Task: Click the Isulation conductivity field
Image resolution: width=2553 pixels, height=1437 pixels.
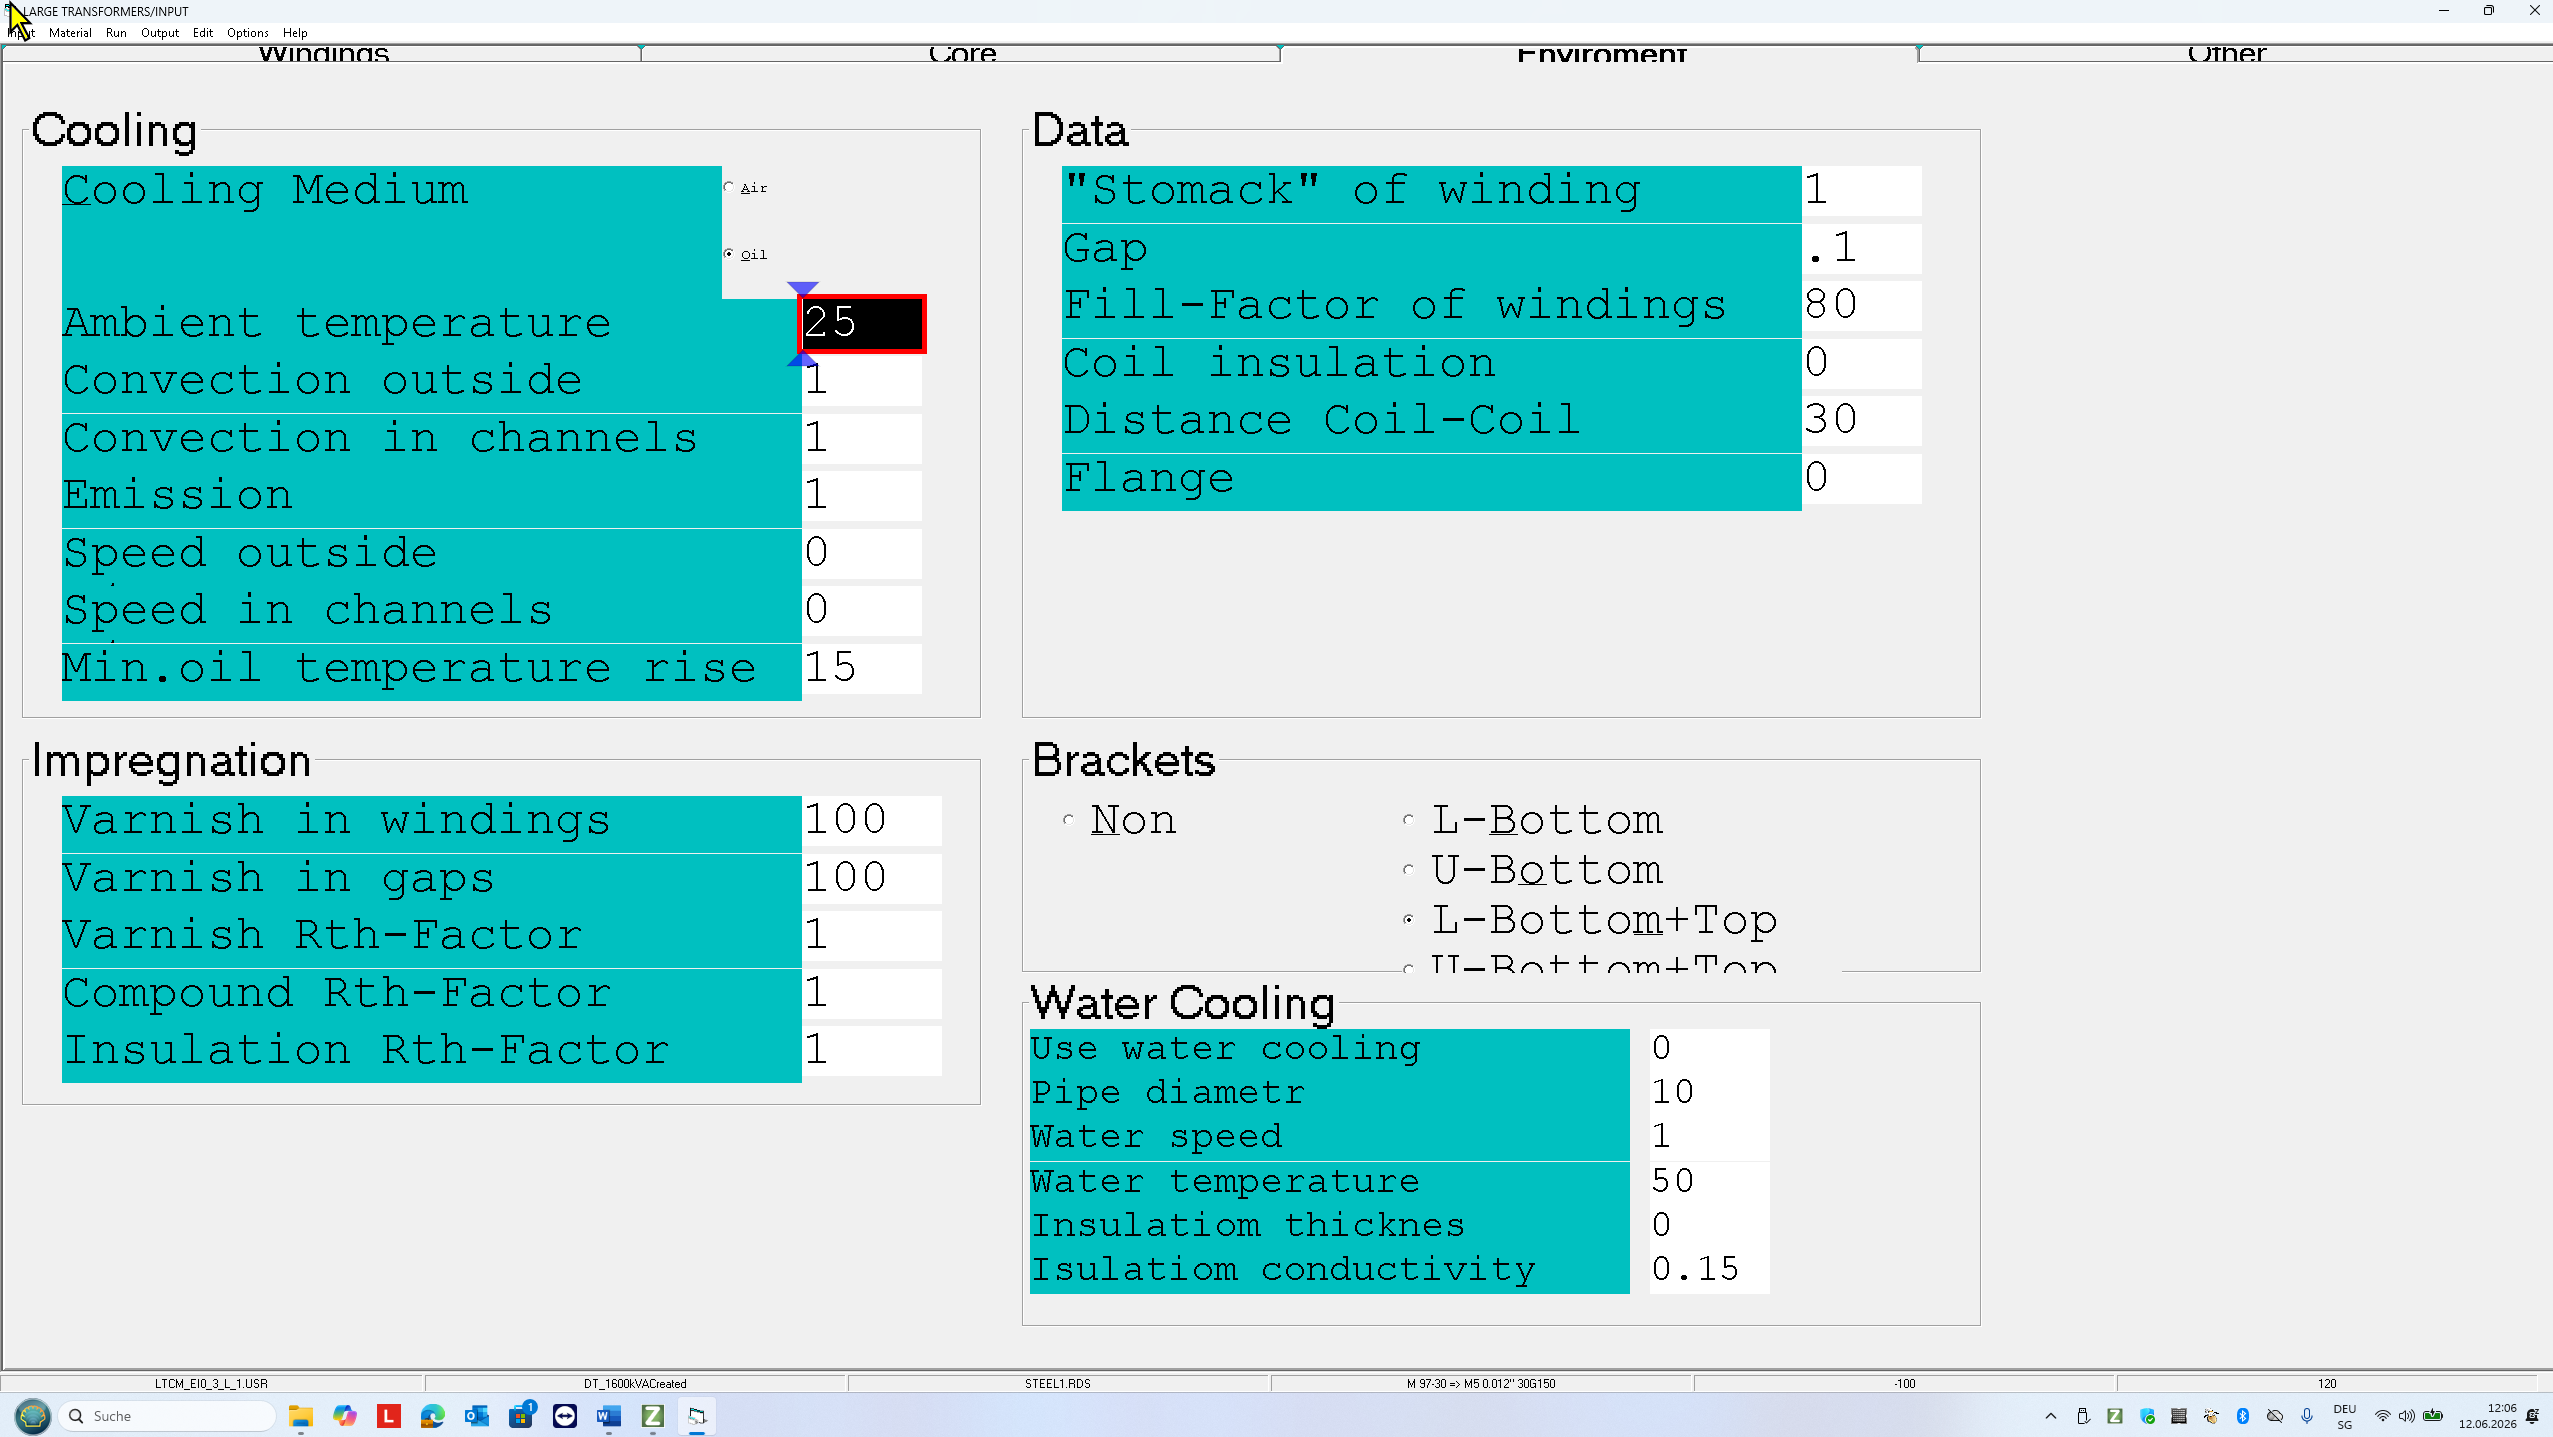Action: coord(1709,1270)
